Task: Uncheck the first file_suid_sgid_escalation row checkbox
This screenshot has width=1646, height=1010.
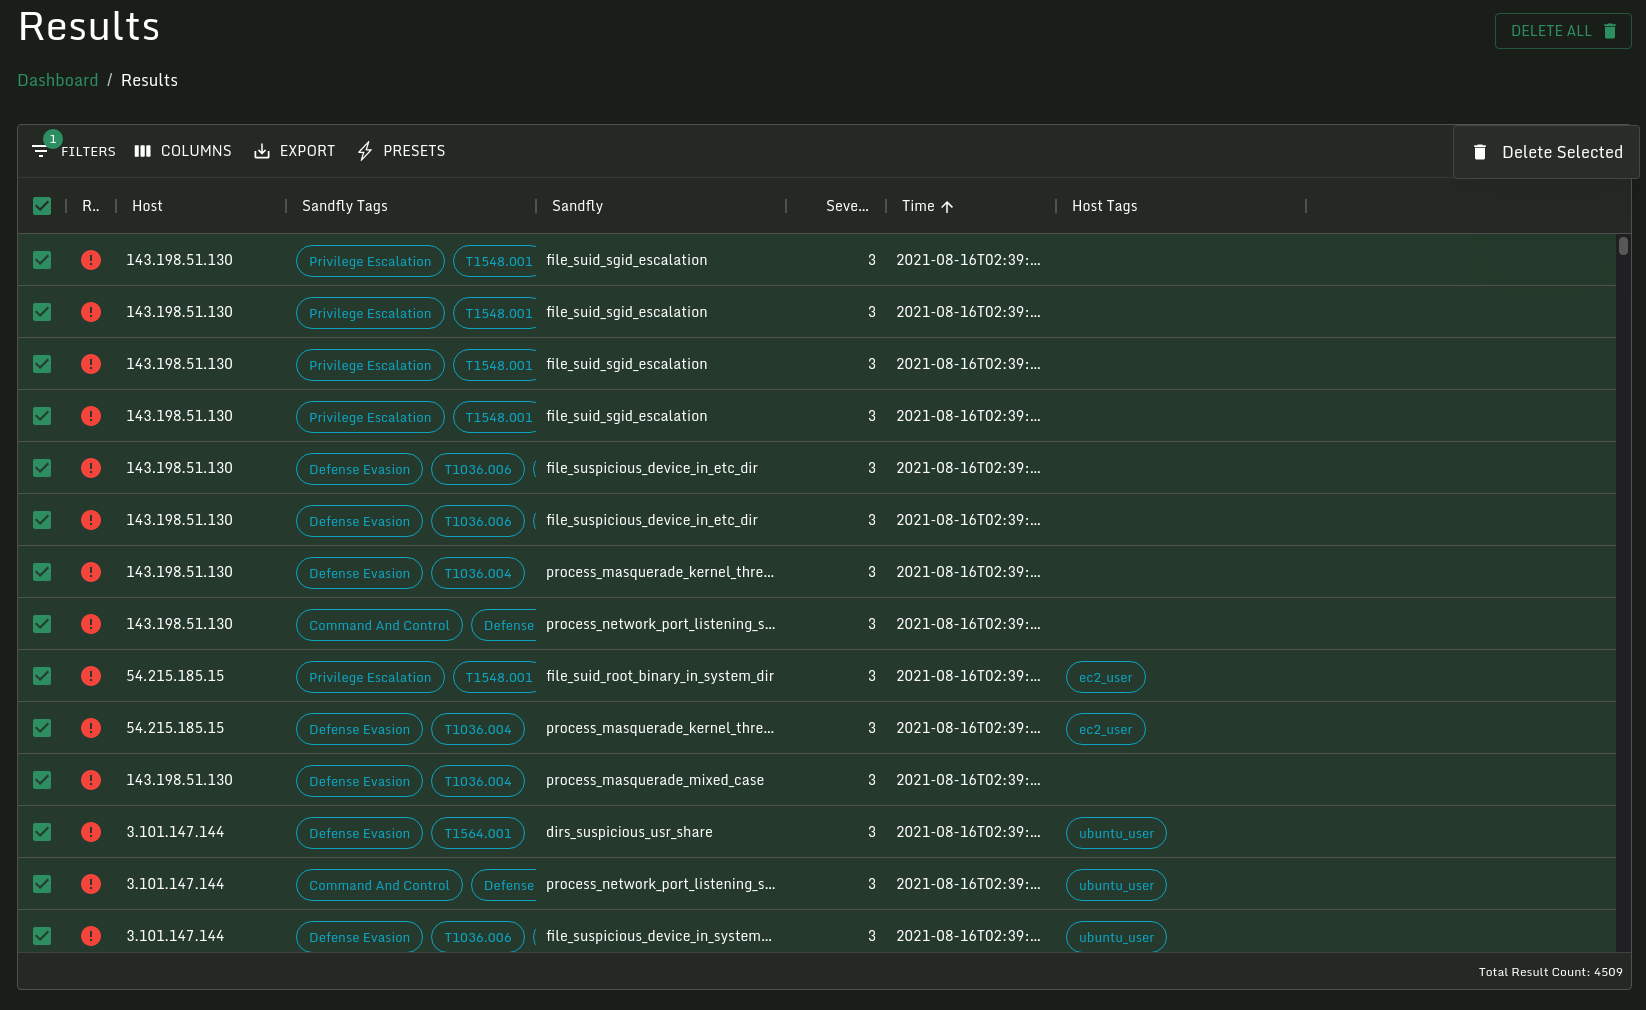Action: [42, 260]
